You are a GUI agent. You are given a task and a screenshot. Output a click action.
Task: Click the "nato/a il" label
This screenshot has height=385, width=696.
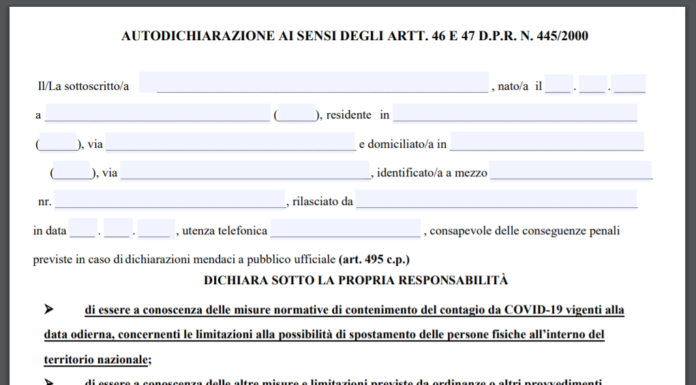tap(520, 86)
